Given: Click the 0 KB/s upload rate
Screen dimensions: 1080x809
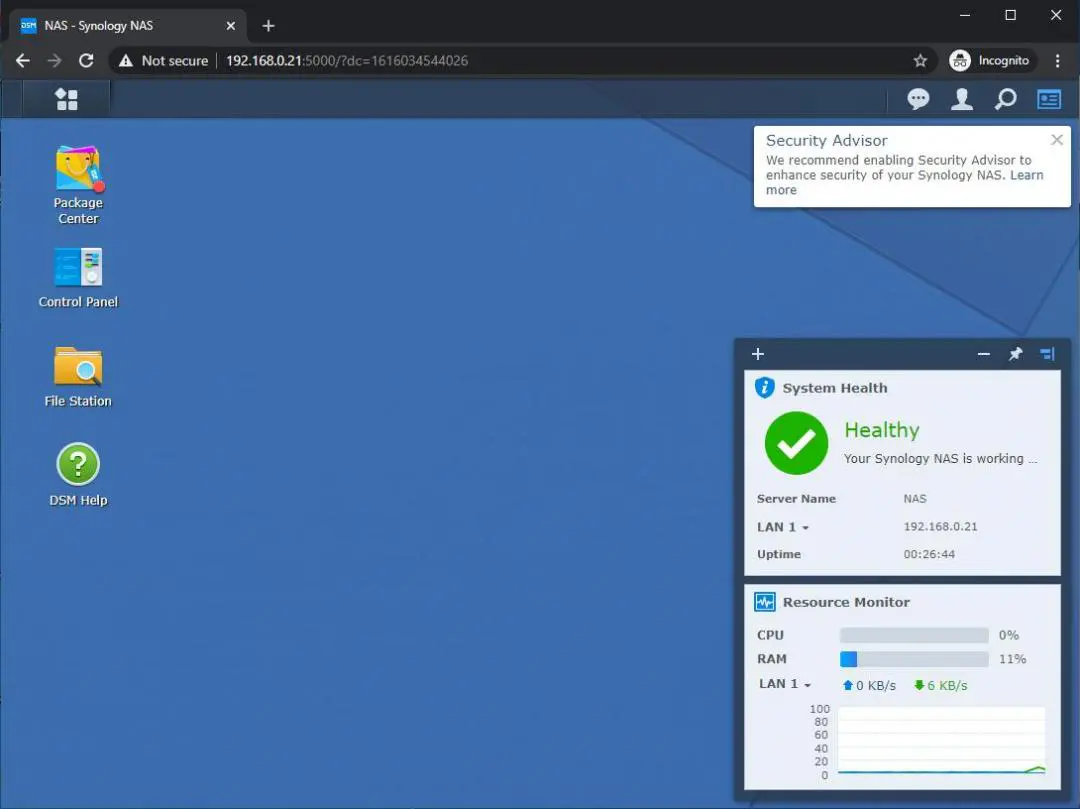Looking at the screenshot, I should point(869,685).
